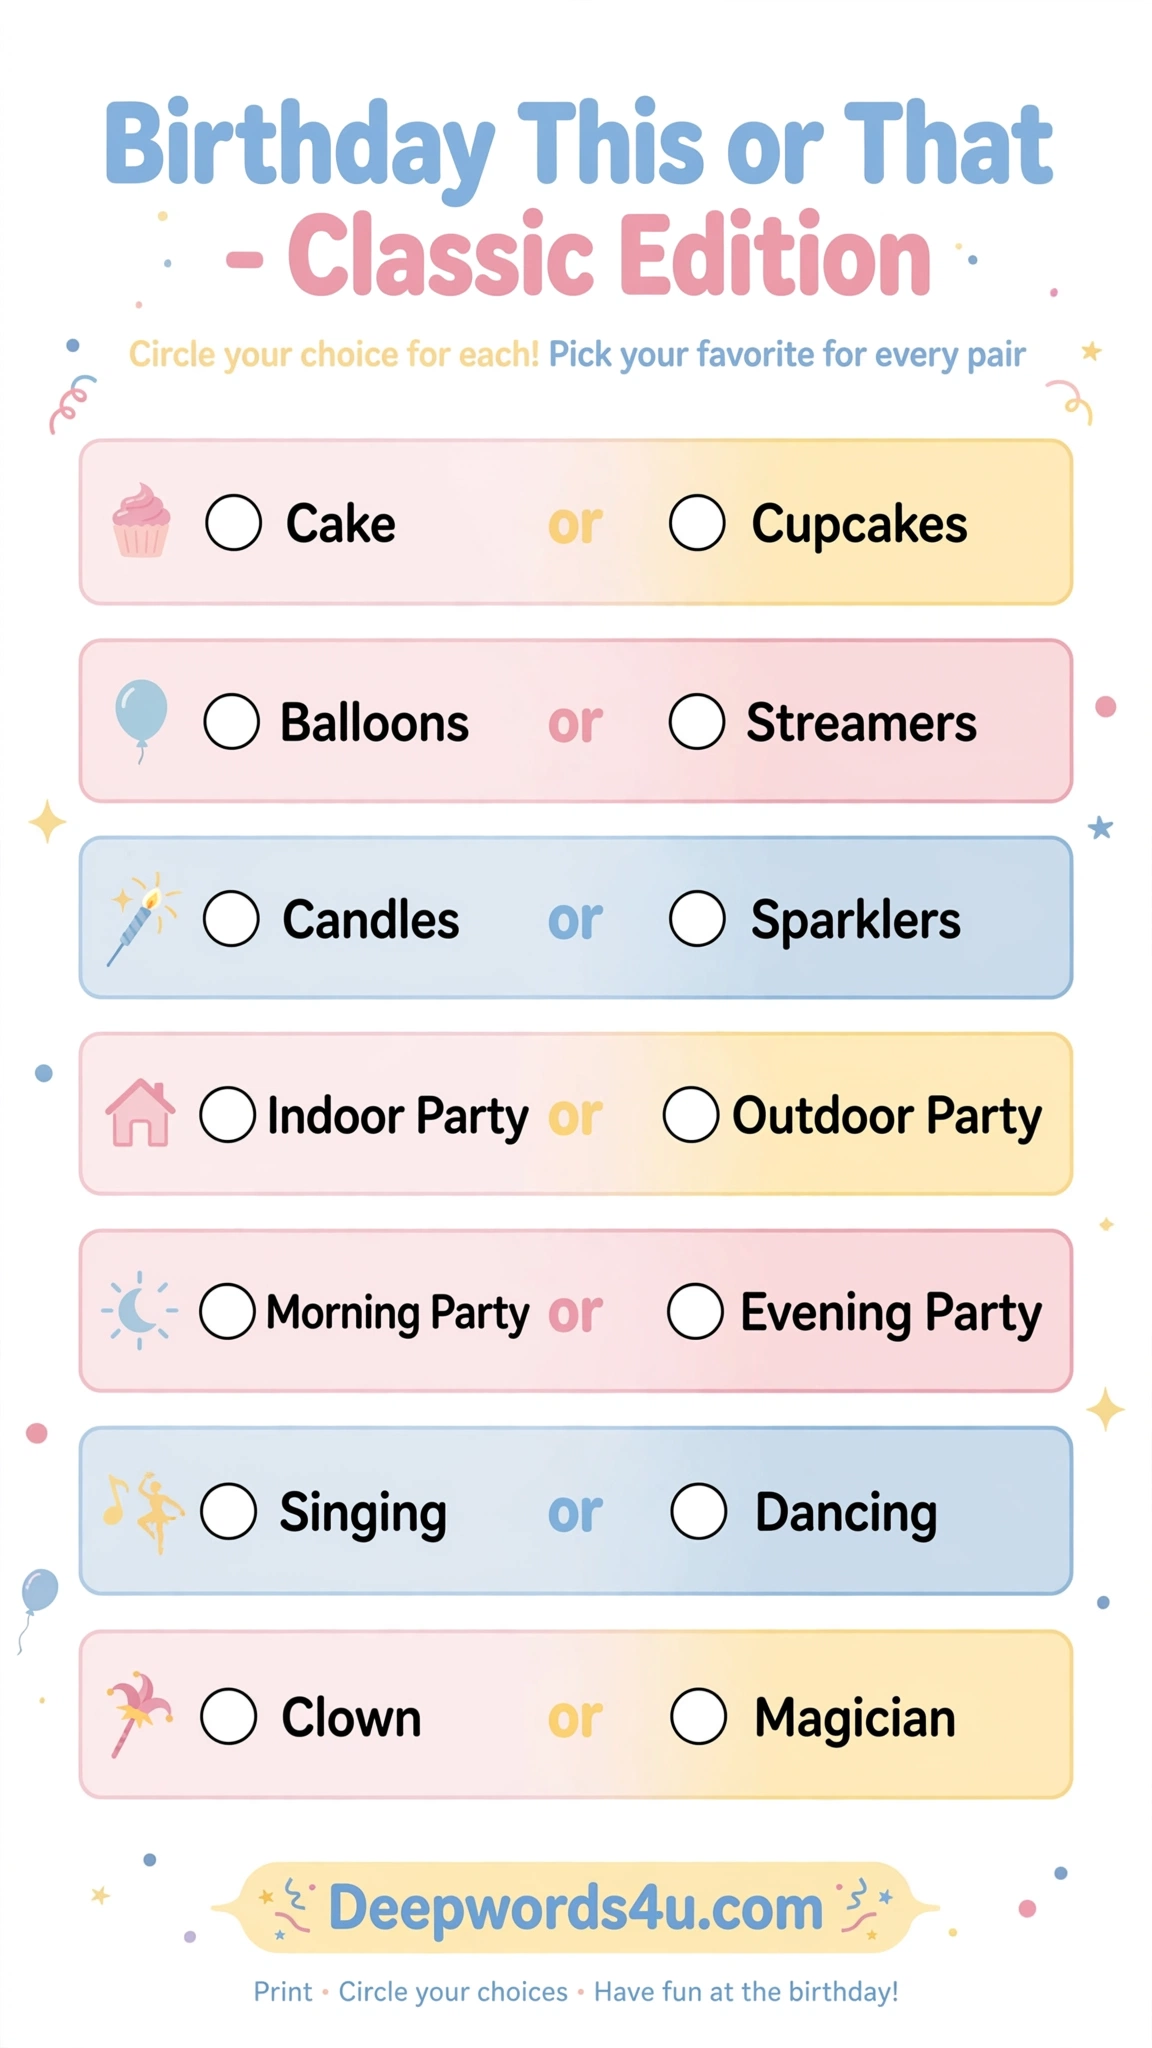
Task: Open the Deepwords4u.com link
Action: [x=576, y=1908]
